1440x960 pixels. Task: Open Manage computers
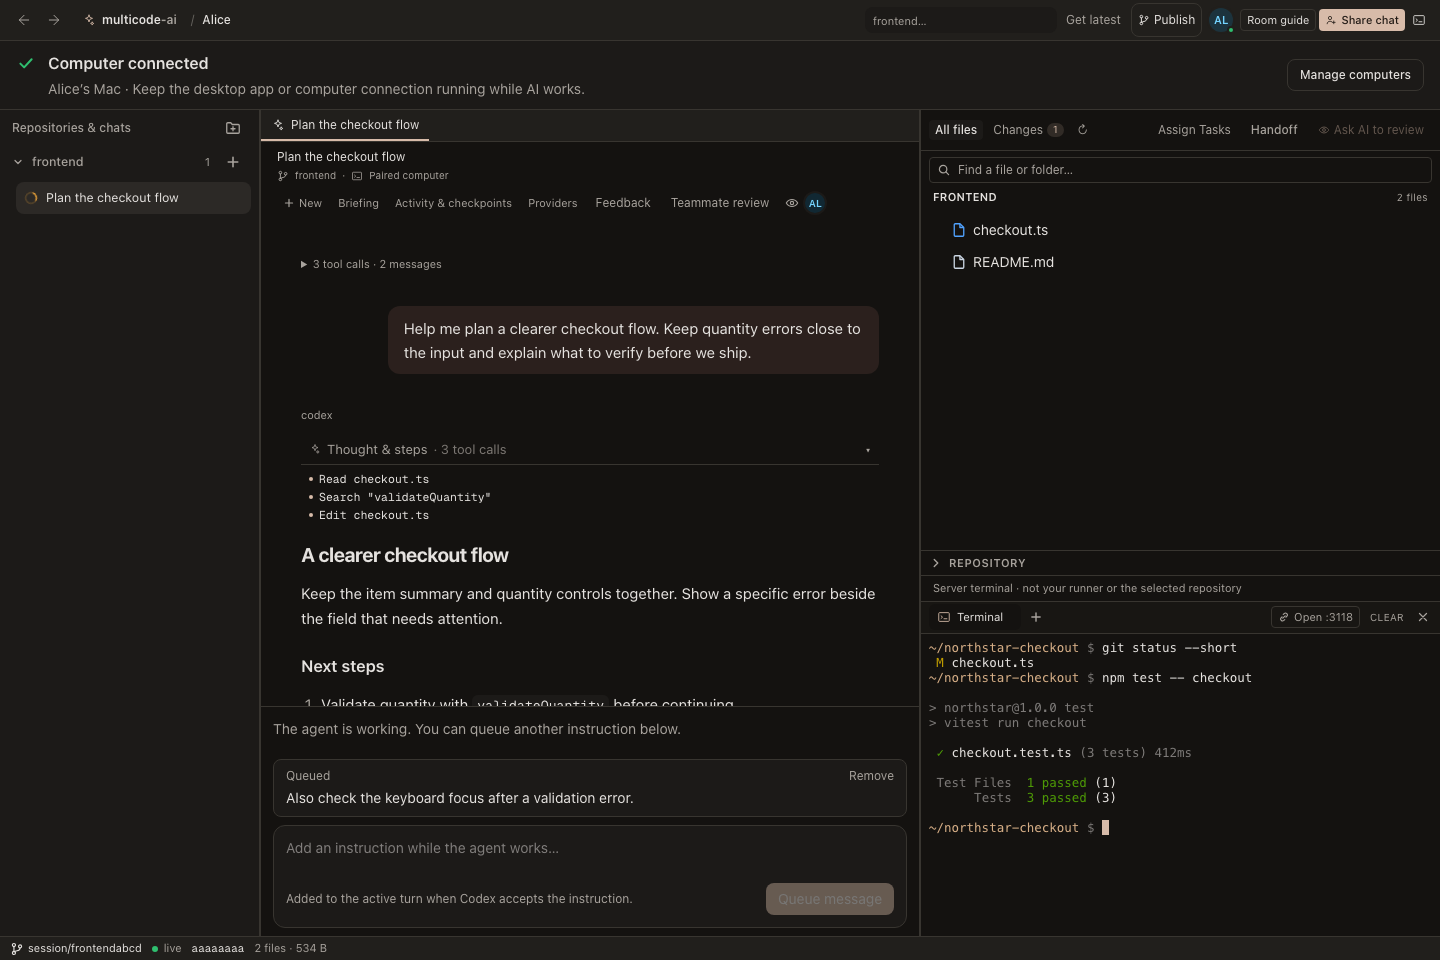[1355, 75]
